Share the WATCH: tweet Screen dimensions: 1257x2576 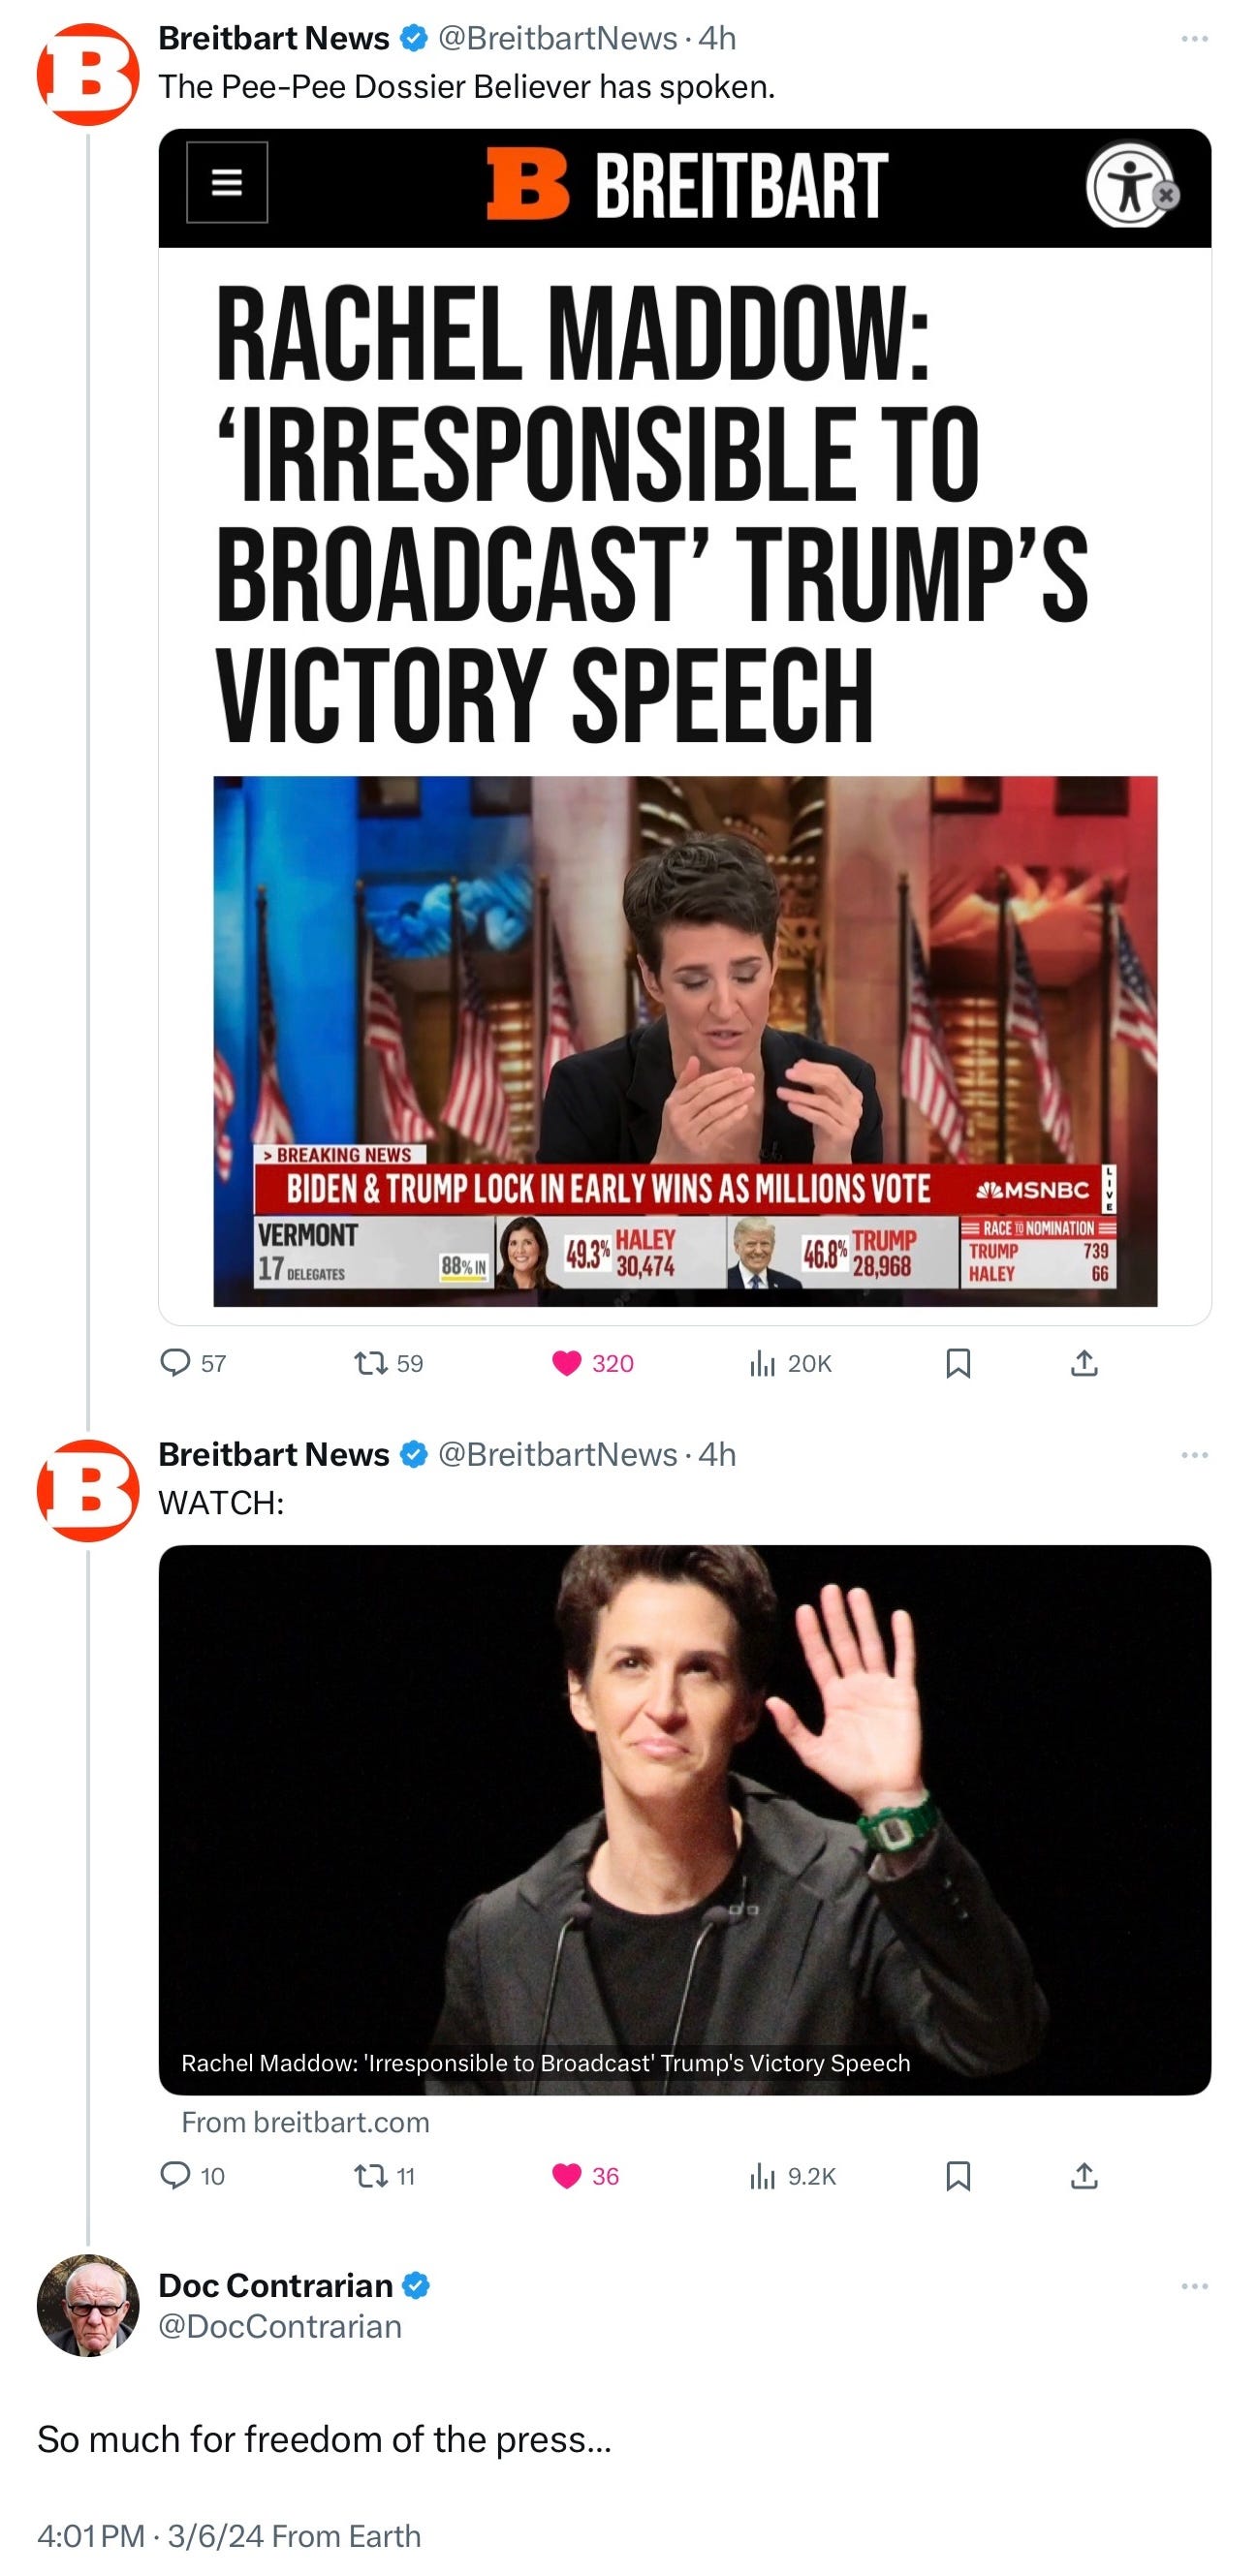click(1084, 2176)
